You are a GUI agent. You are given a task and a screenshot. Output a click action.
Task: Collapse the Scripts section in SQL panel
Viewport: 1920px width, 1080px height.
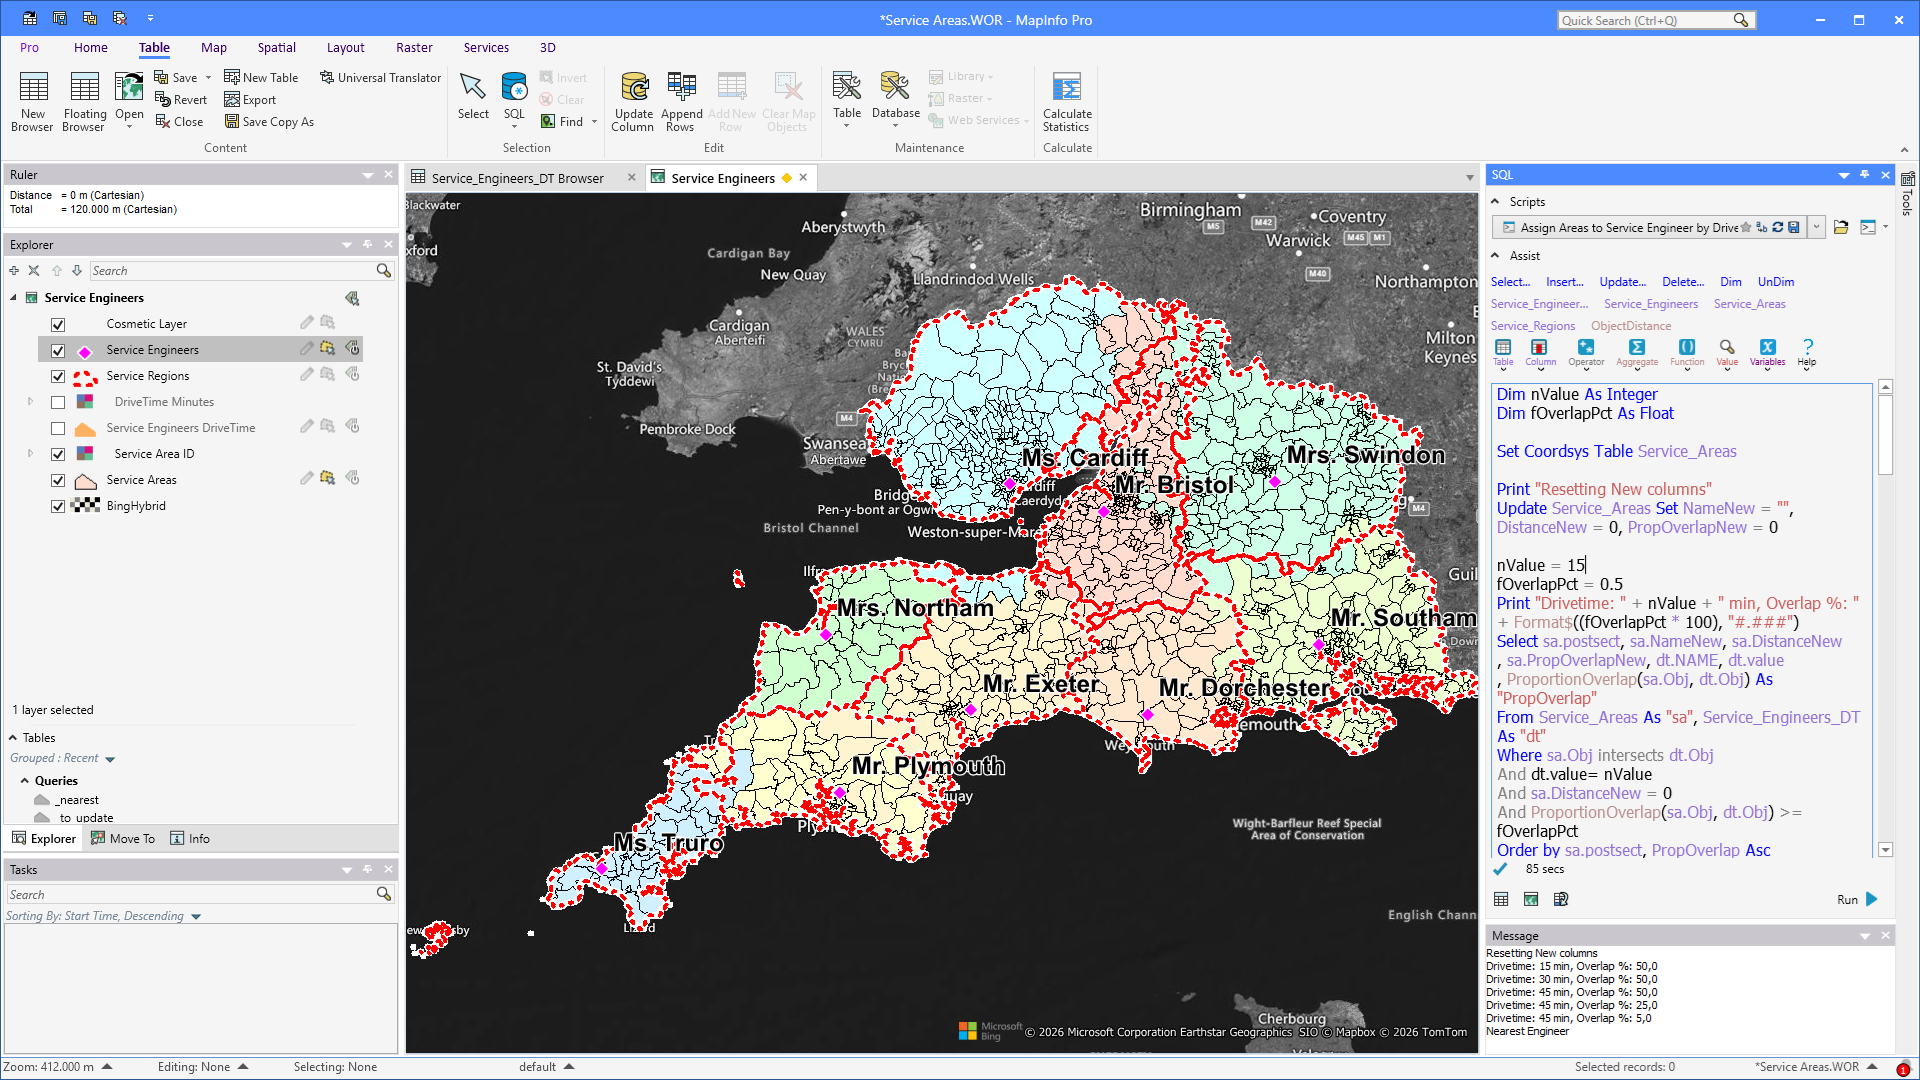tap(1496, 202)
